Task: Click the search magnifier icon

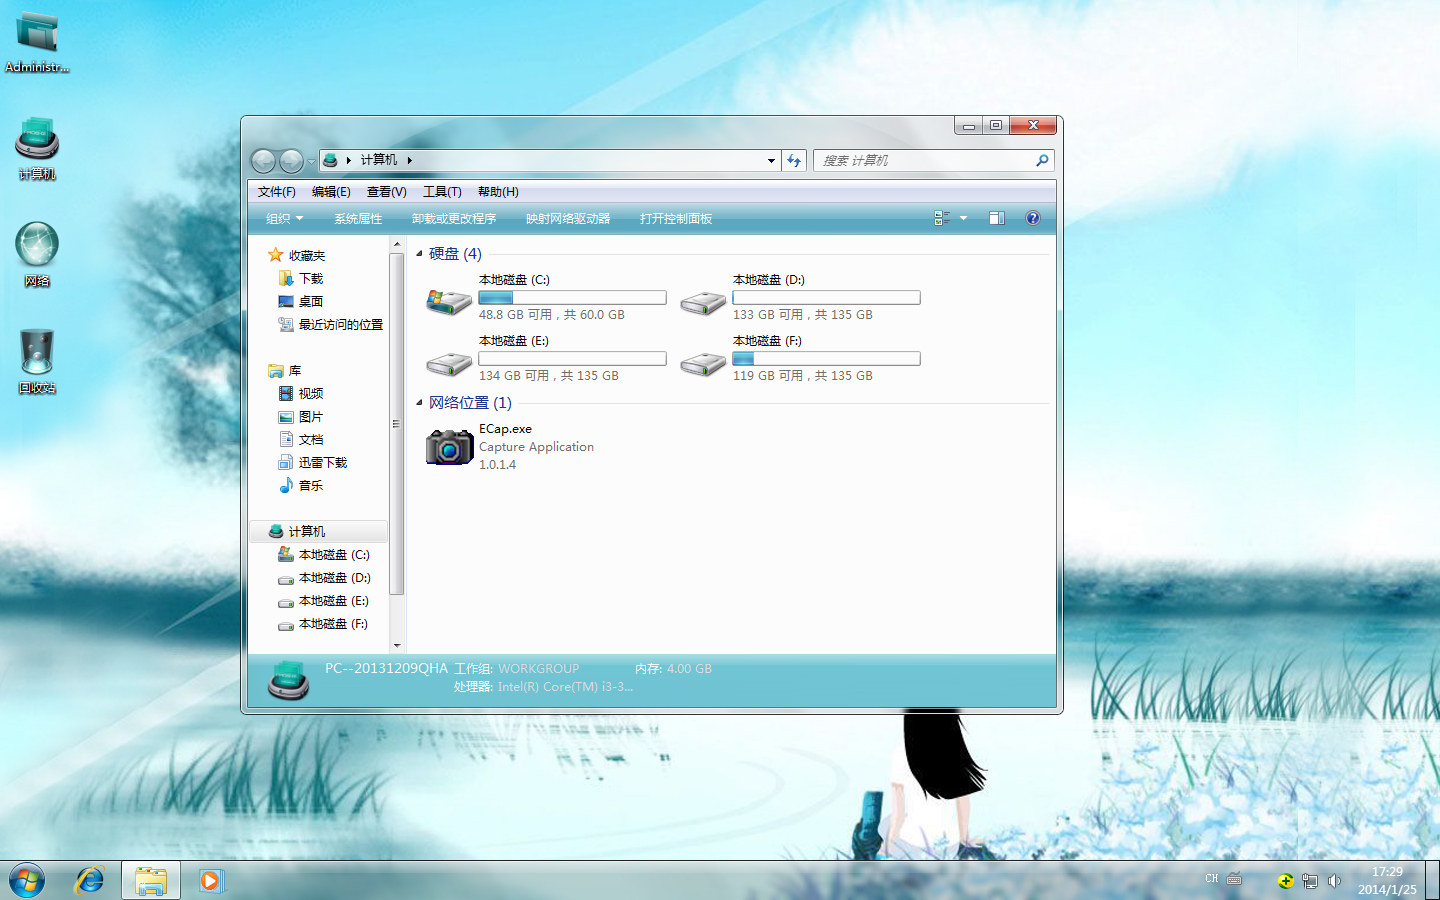Action: tap(1042, 160)
